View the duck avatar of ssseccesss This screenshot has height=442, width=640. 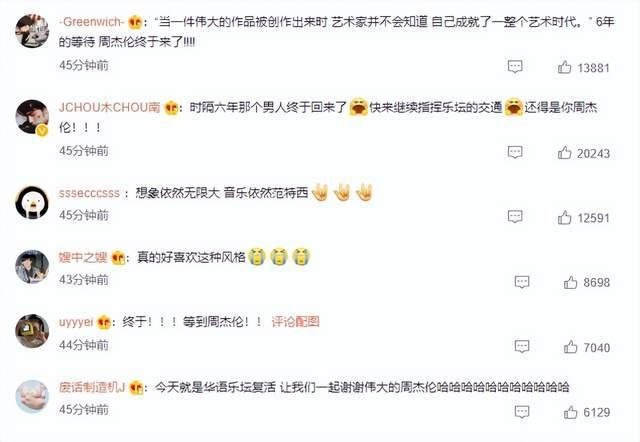(32, 202)
